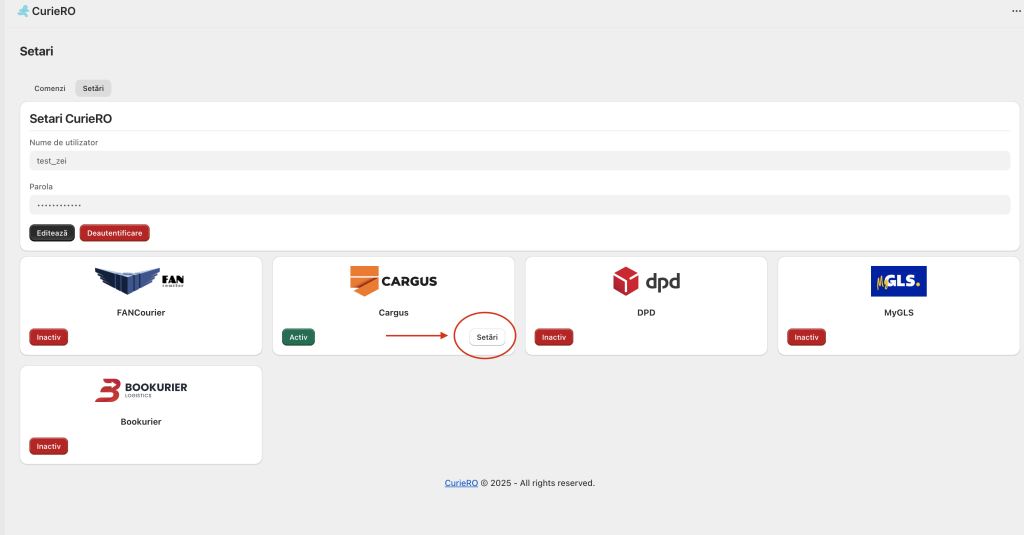The height and width of the screenshot is (535, 1024).
Task: Click the Bookurier name label
Action: coord(141,421)
